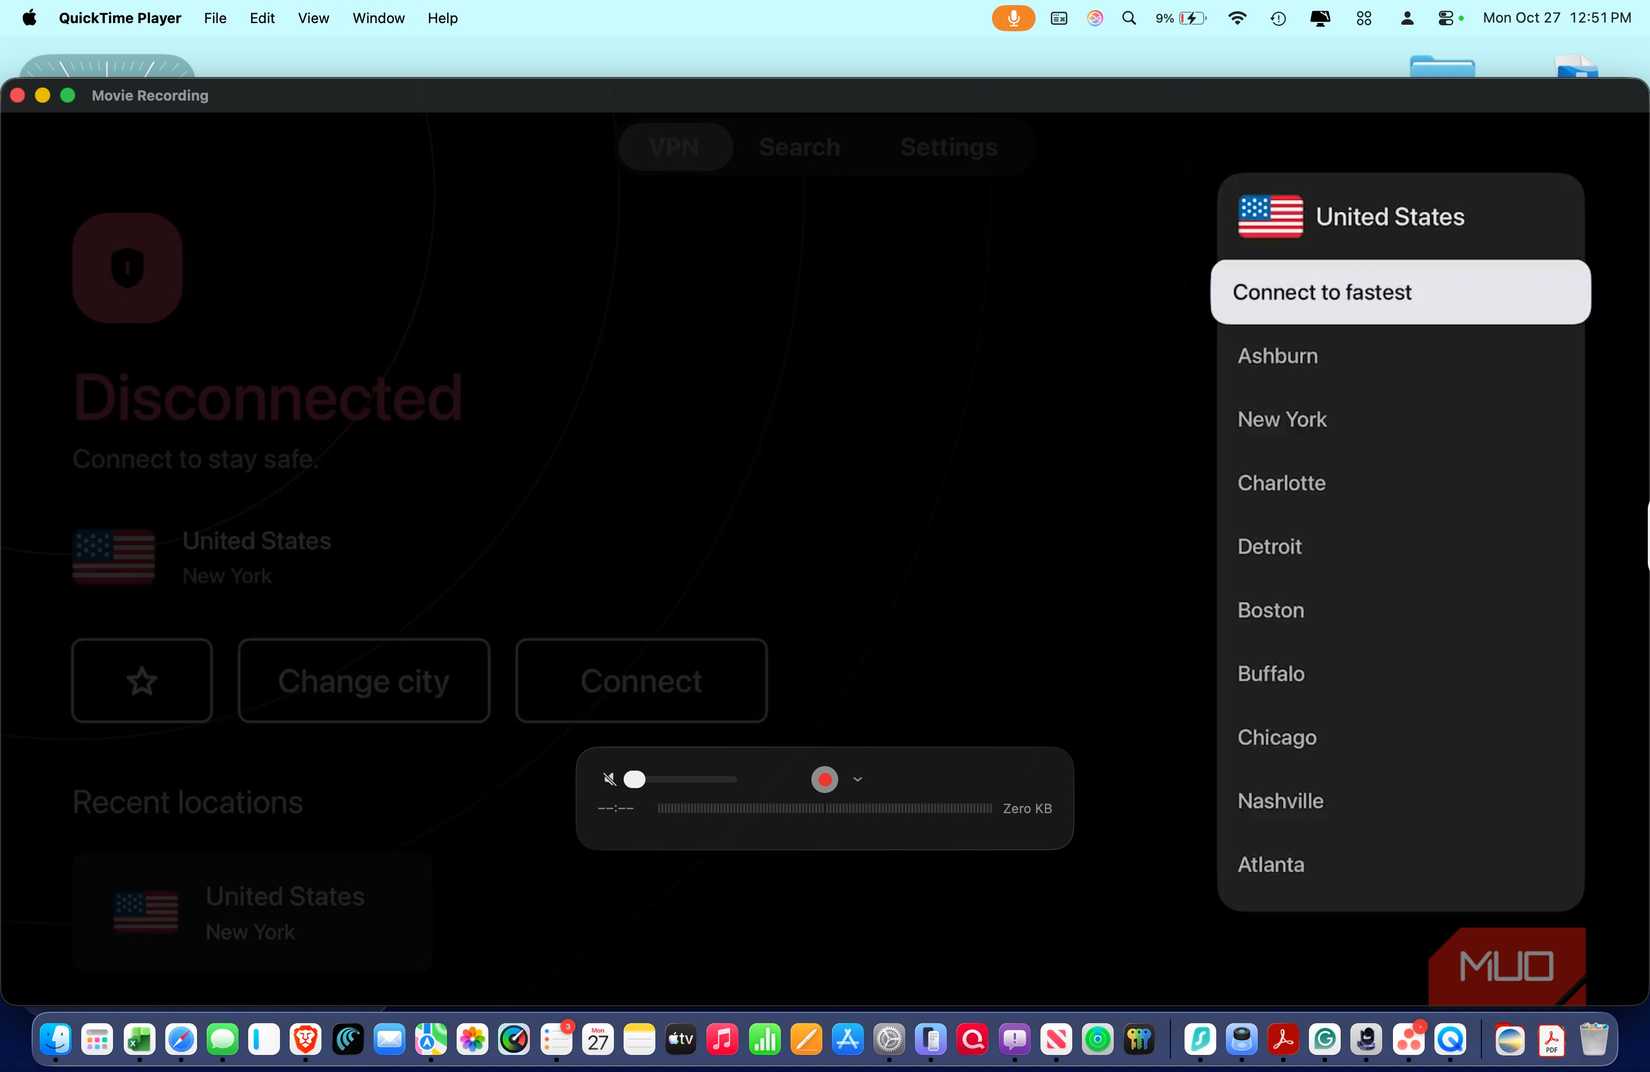Viewport: 1650px width, 1072px height.
Task: Mute the microphone in the recording controls
Action: point(608,778)
